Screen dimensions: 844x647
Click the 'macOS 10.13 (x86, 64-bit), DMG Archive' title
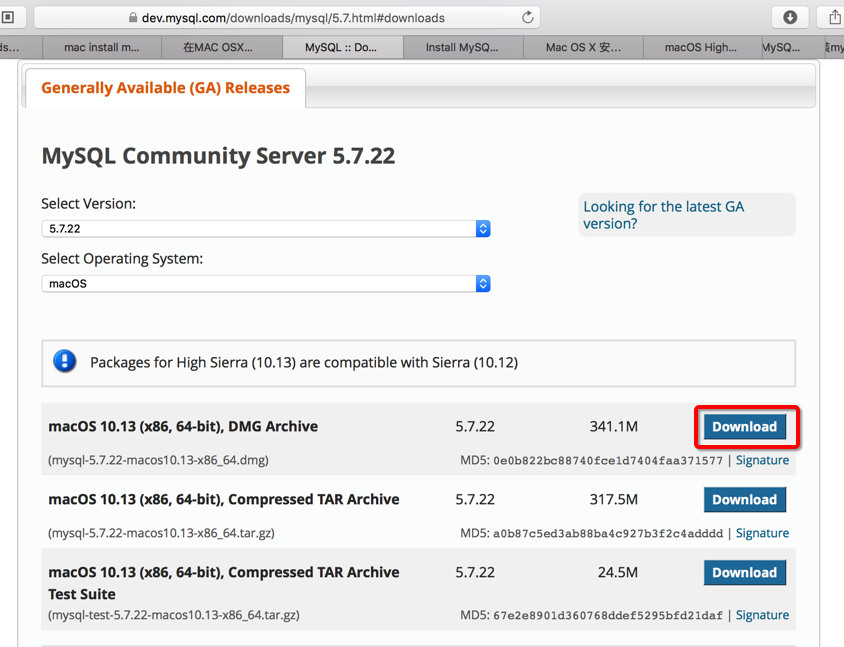(183, 426)
